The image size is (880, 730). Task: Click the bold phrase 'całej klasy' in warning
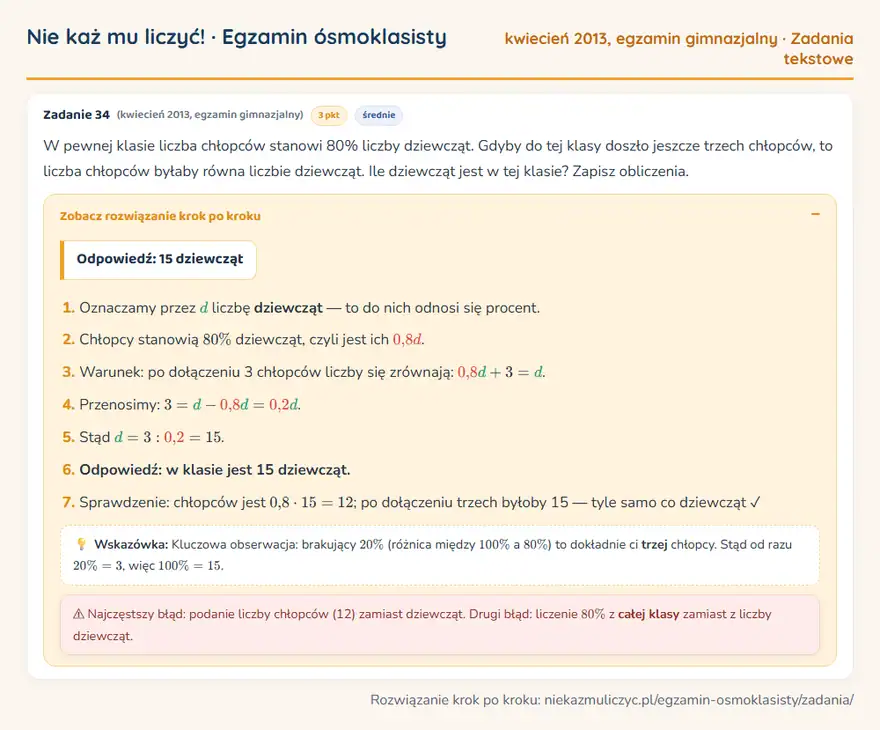pyautogui.click(x=648, y=614)
